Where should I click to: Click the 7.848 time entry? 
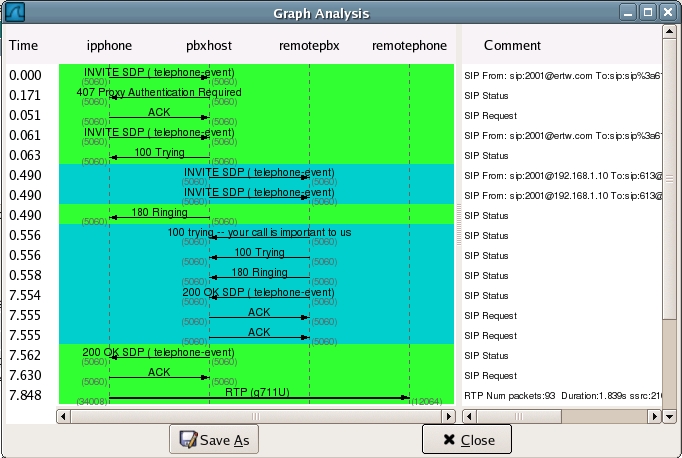25,395
